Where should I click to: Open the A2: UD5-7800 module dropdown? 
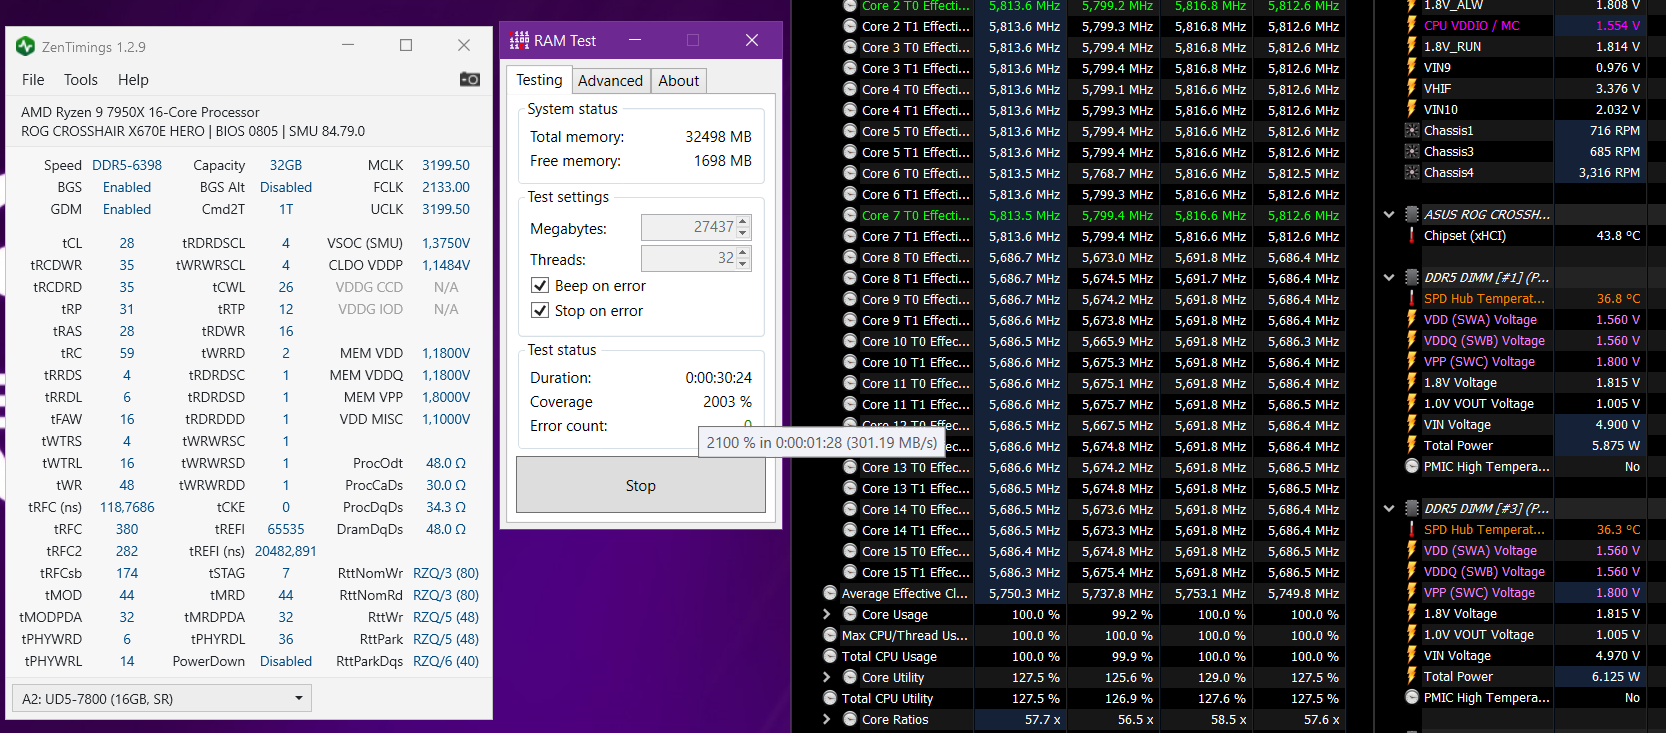162,698
